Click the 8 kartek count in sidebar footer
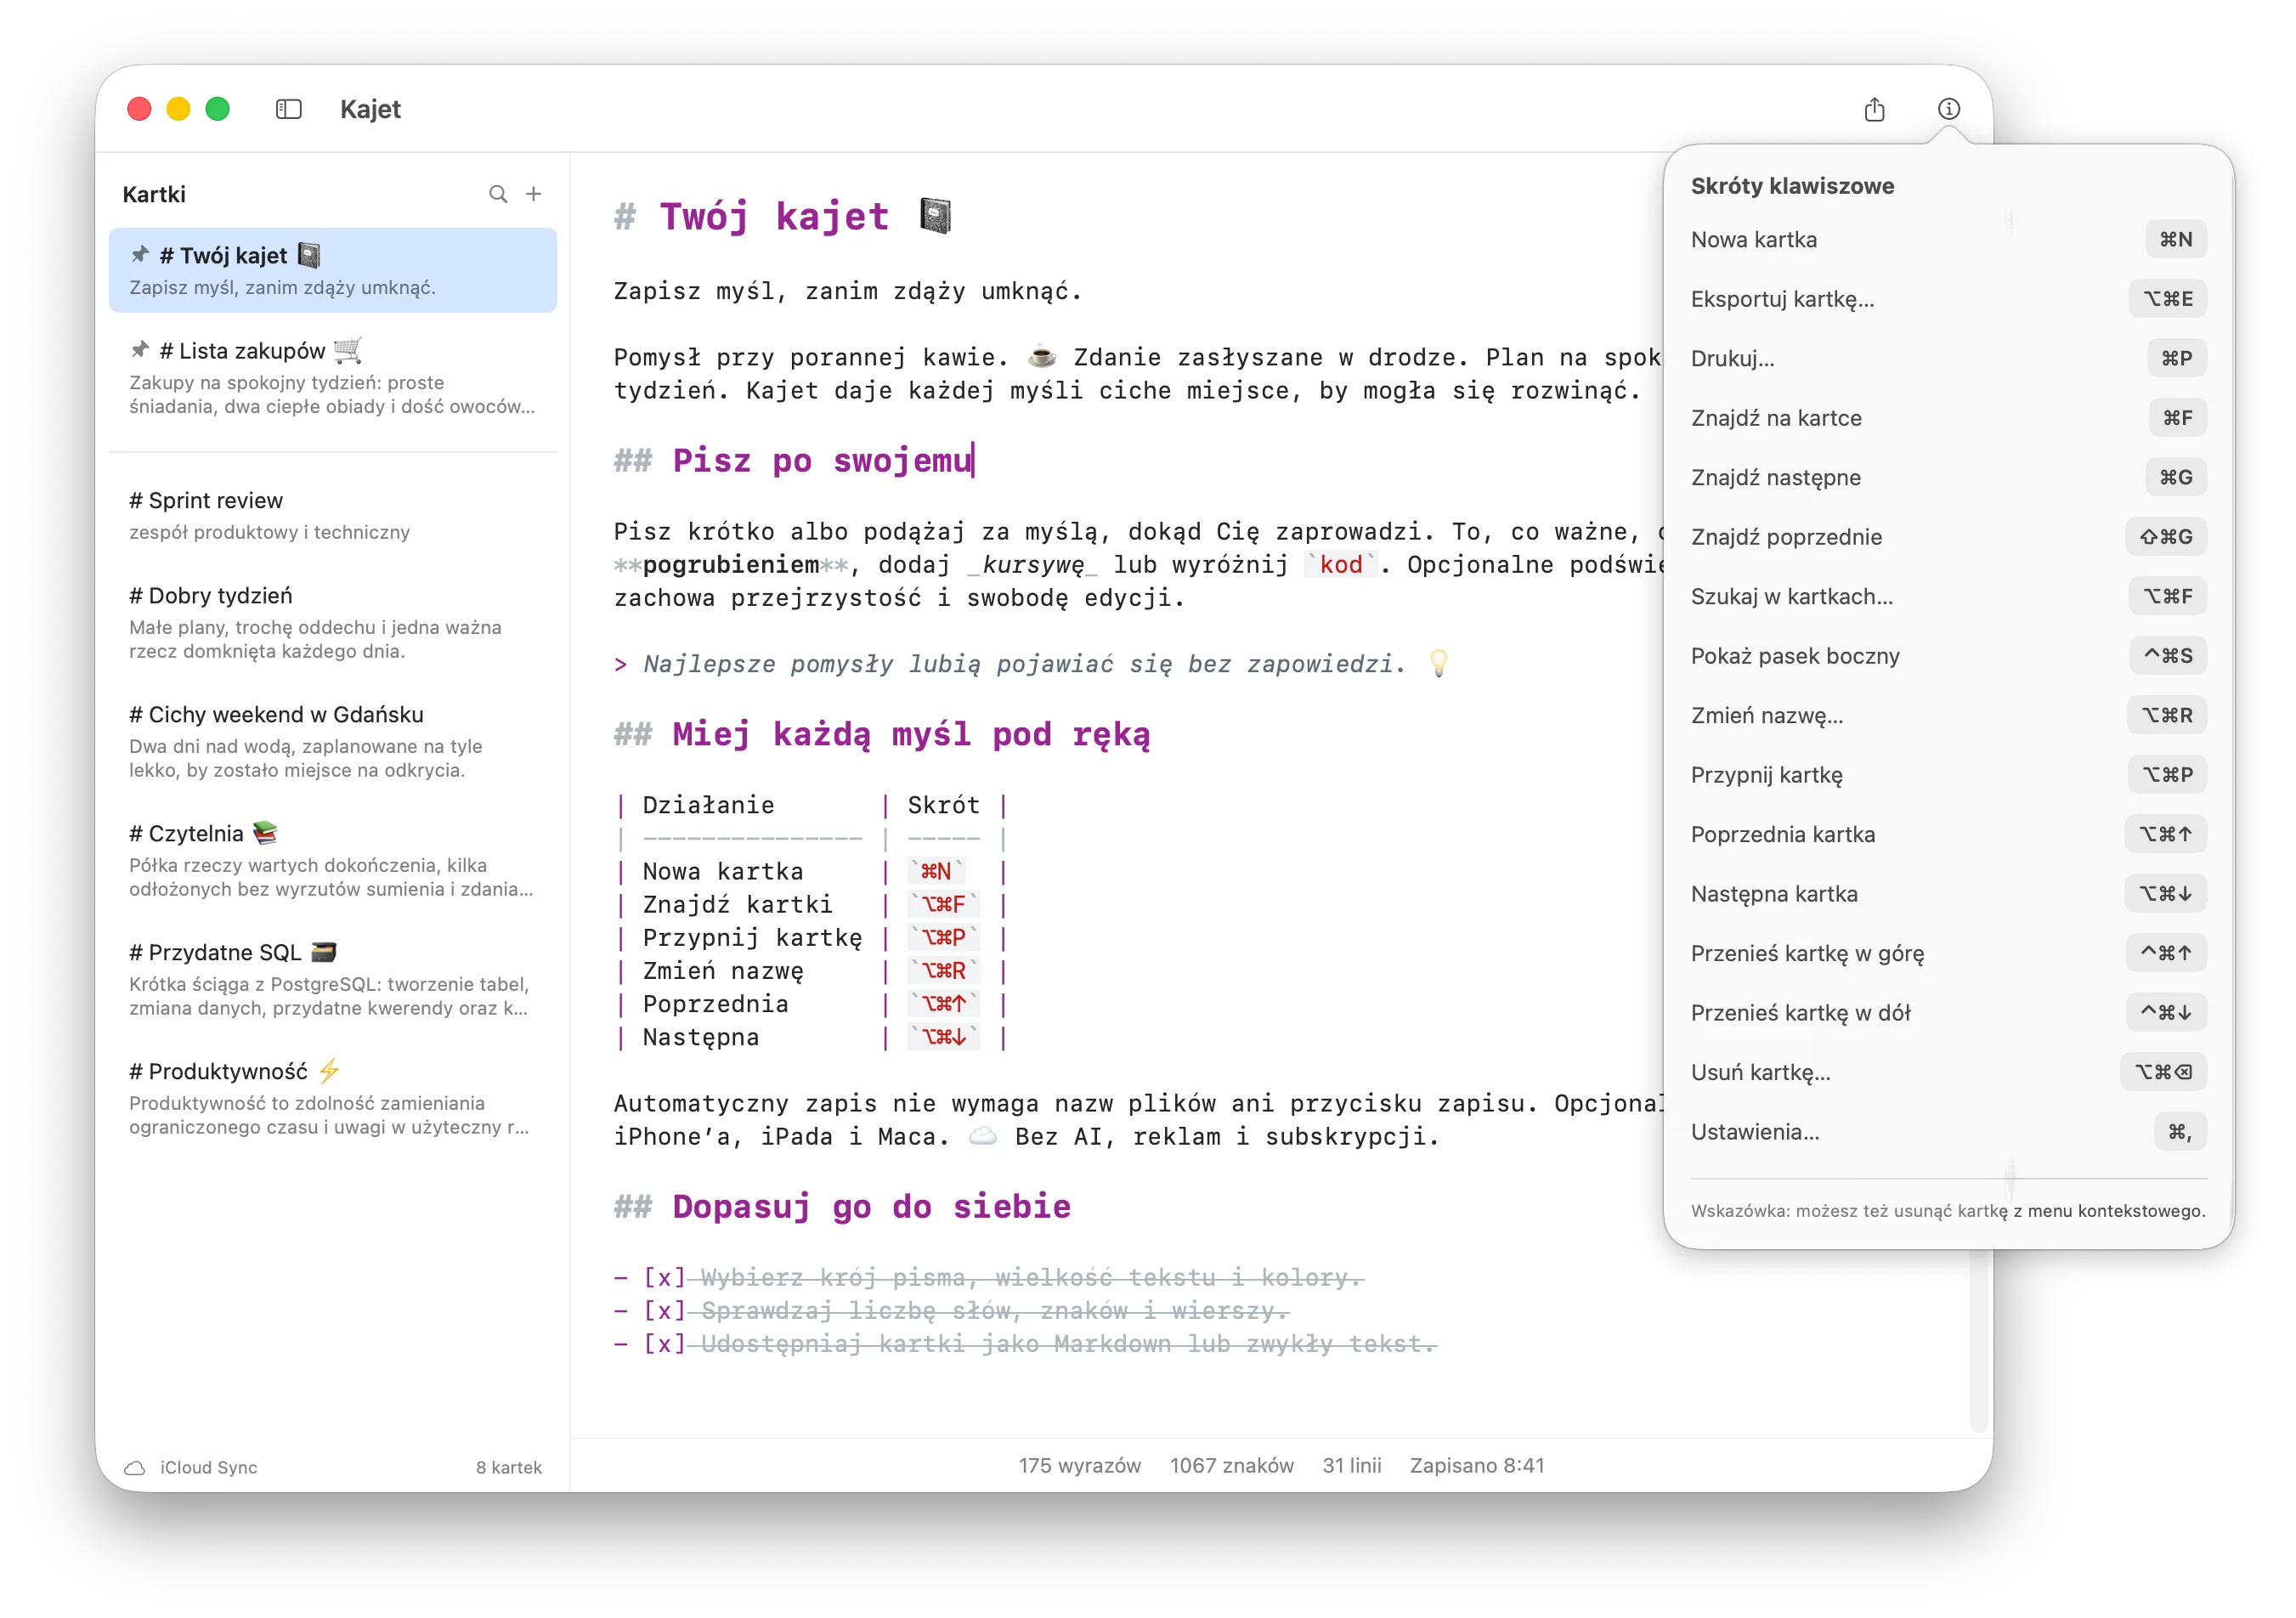Viewport: 2296px width, 1618px height. click(x=508, y=1467)
